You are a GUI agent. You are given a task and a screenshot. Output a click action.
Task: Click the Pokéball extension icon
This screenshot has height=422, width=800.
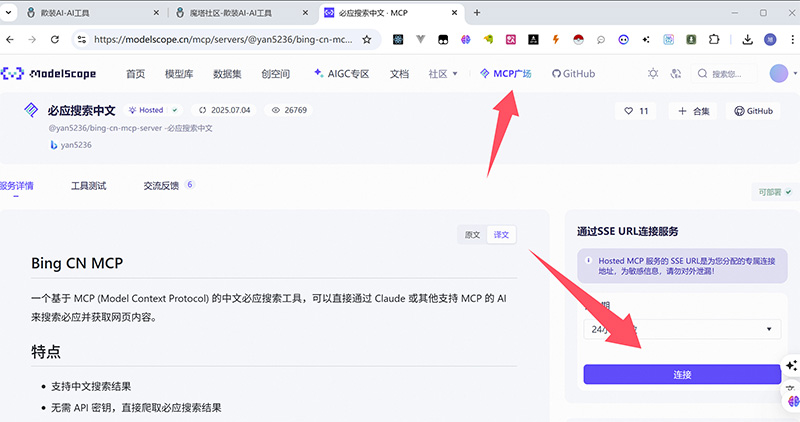tap(578, 39)
